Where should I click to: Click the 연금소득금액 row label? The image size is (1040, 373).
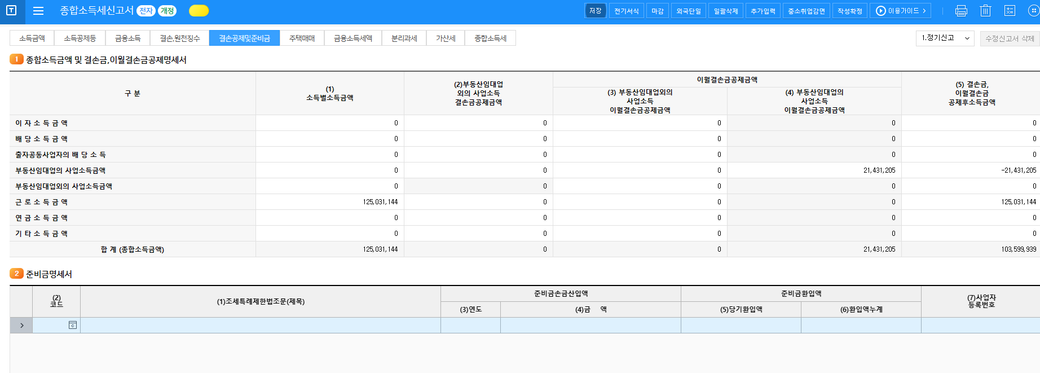(x=41, y=218)
